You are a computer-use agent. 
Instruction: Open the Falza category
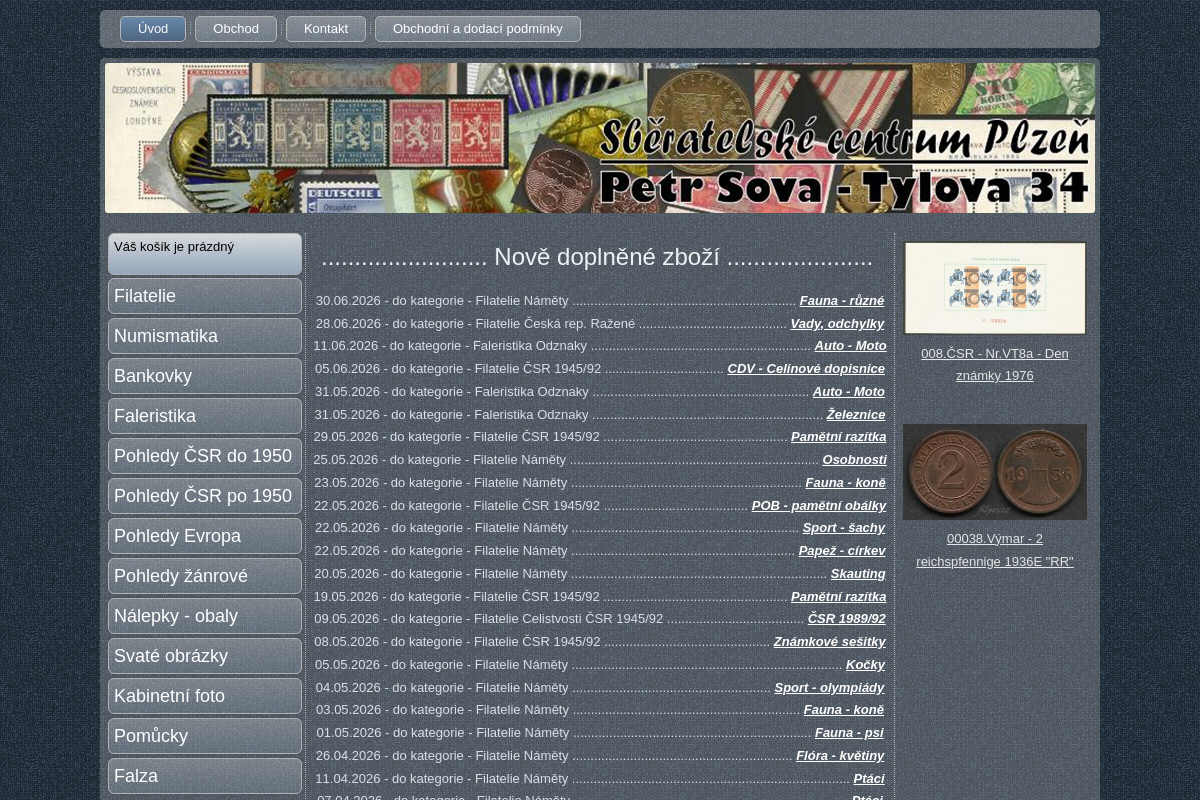point(205,776)
